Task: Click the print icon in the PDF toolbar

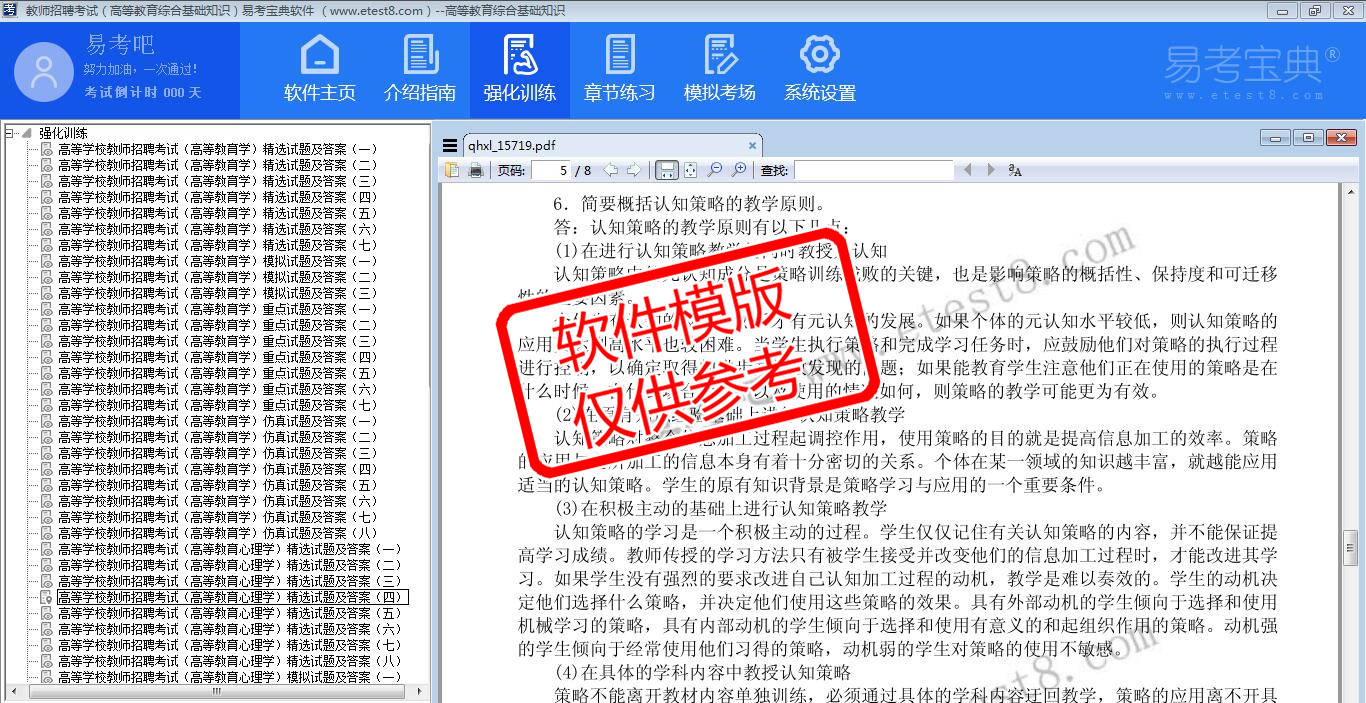Action: pos(476,170)
